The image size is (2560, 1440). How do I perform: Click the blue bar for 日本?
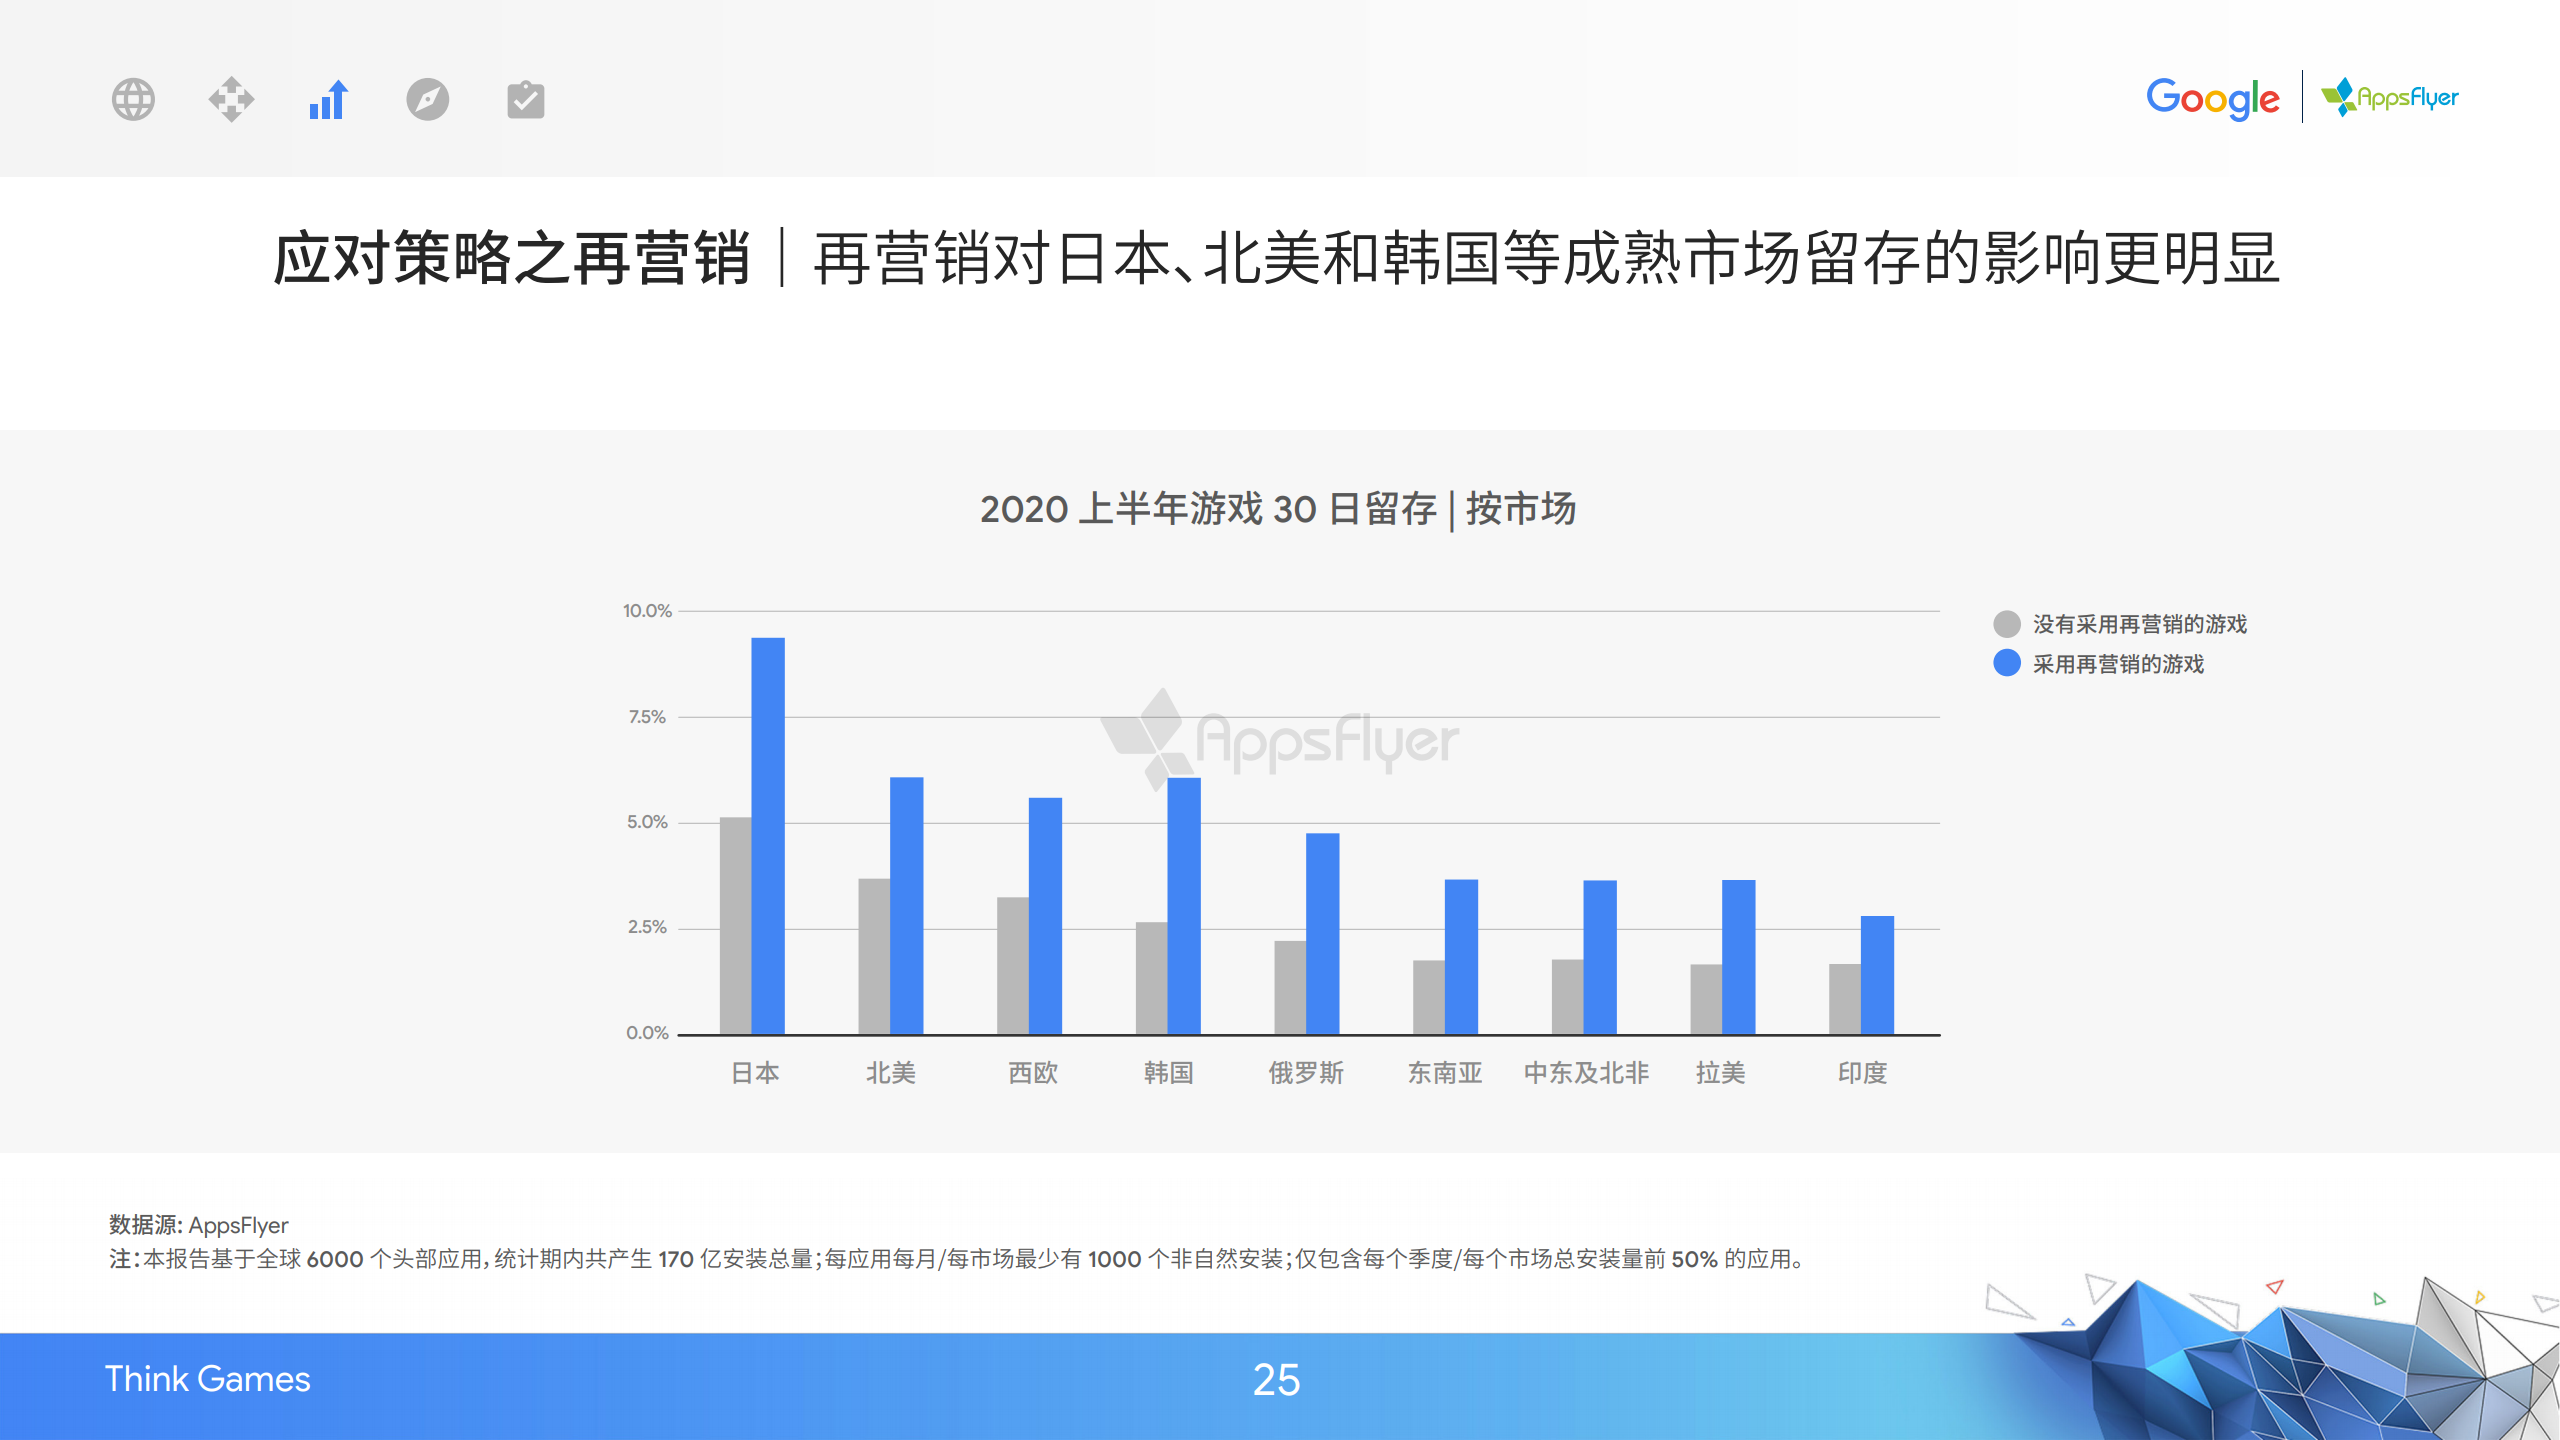(767, 835)
